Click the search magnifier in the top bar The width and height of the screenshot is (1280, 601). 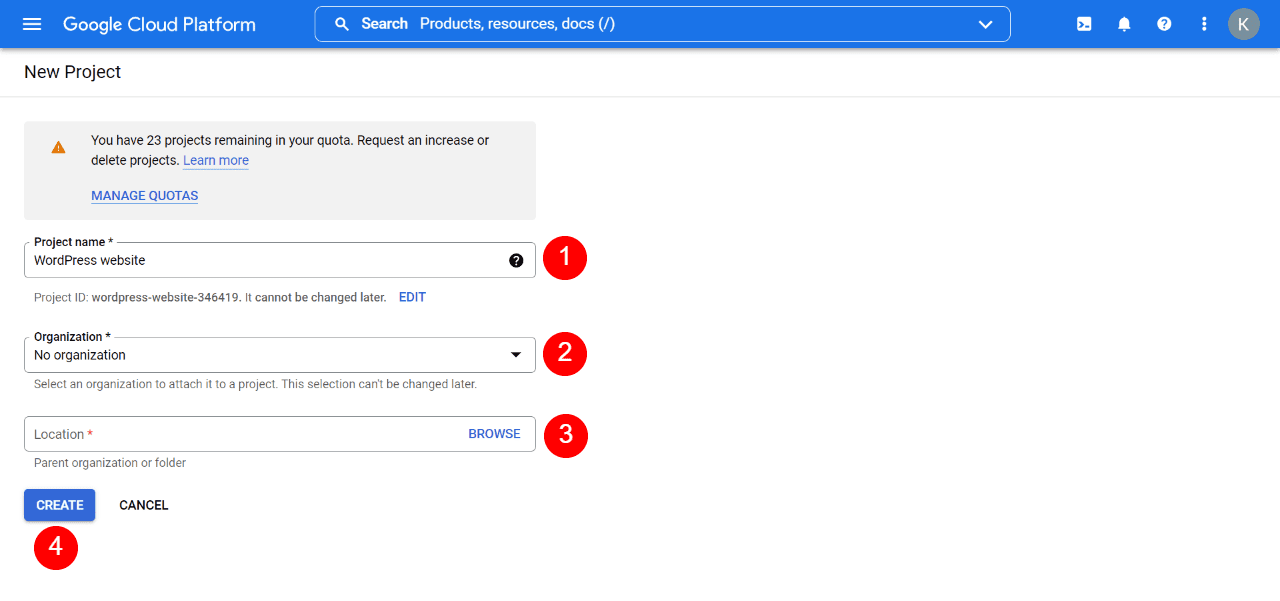(x=341, y=23)
